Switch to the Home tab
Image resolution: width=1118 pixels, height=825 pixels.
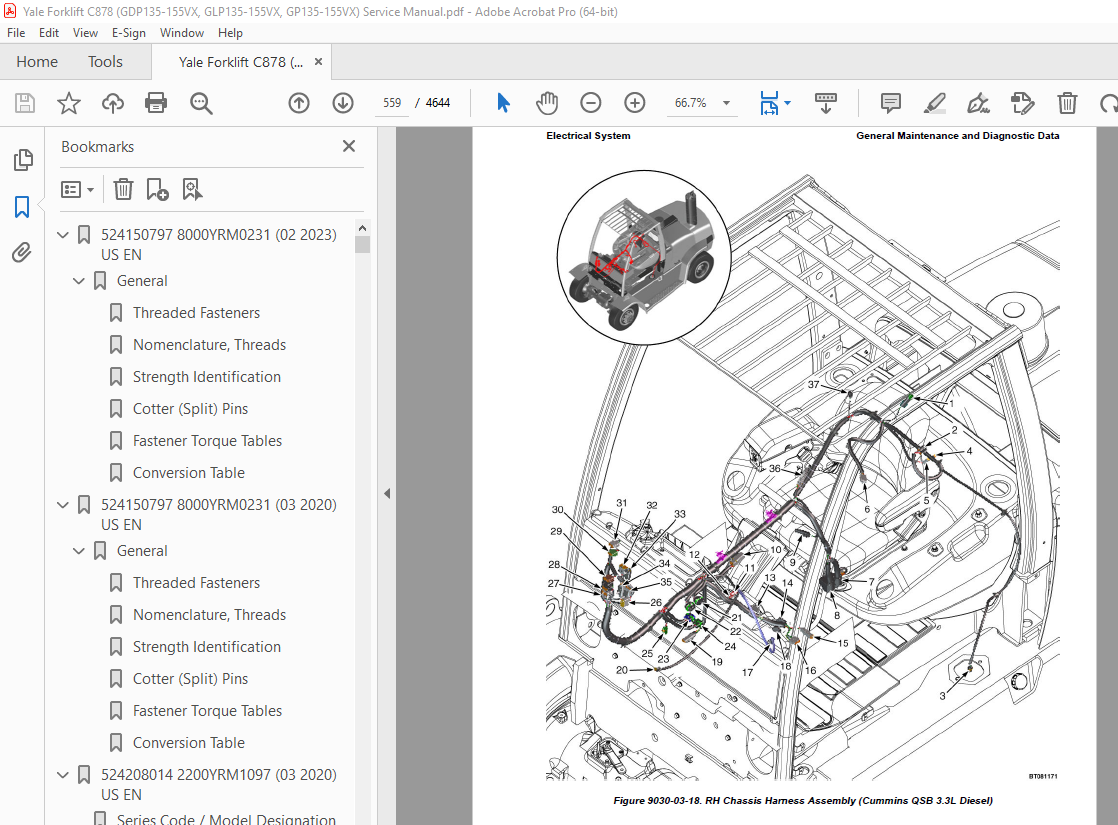coord(37,62)
